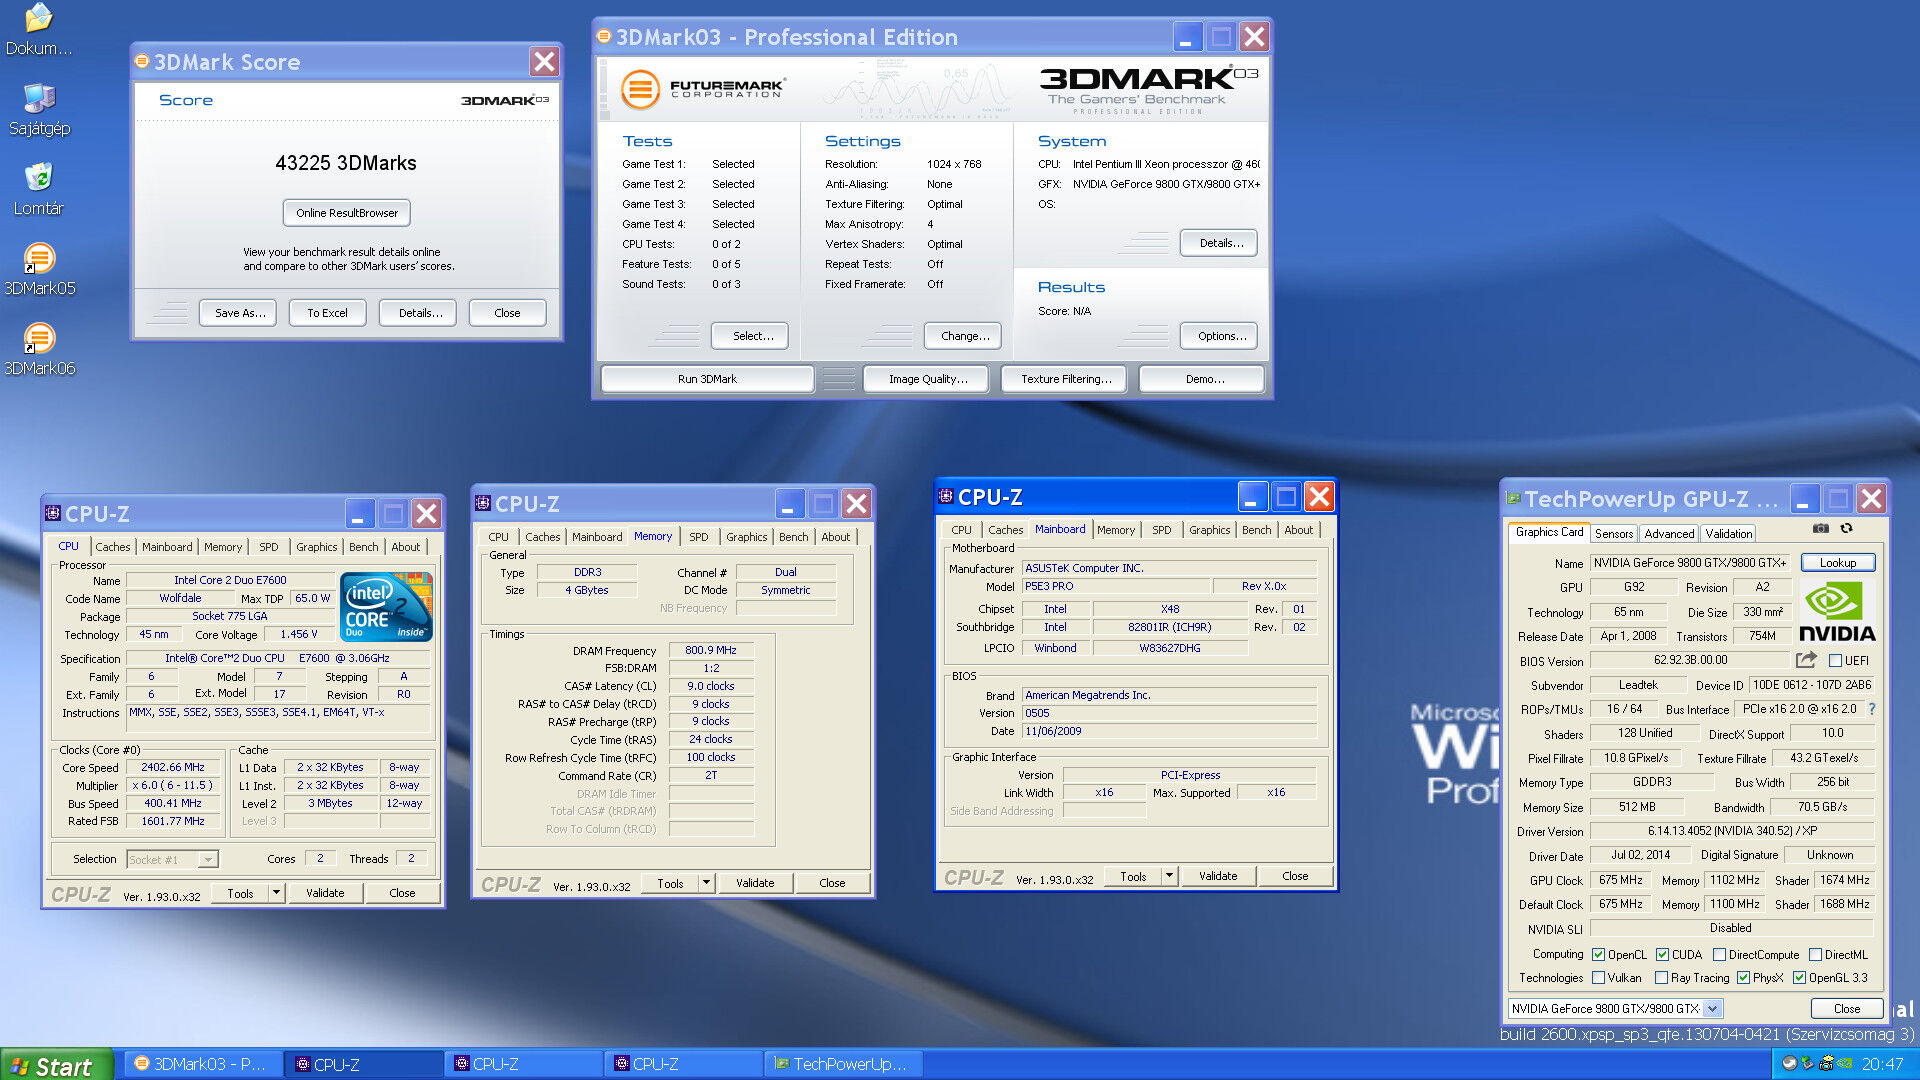Screen dimensions: 1920x1080
Task: Toggle the OpenCL checkbox
Action: click(1598, 955)
